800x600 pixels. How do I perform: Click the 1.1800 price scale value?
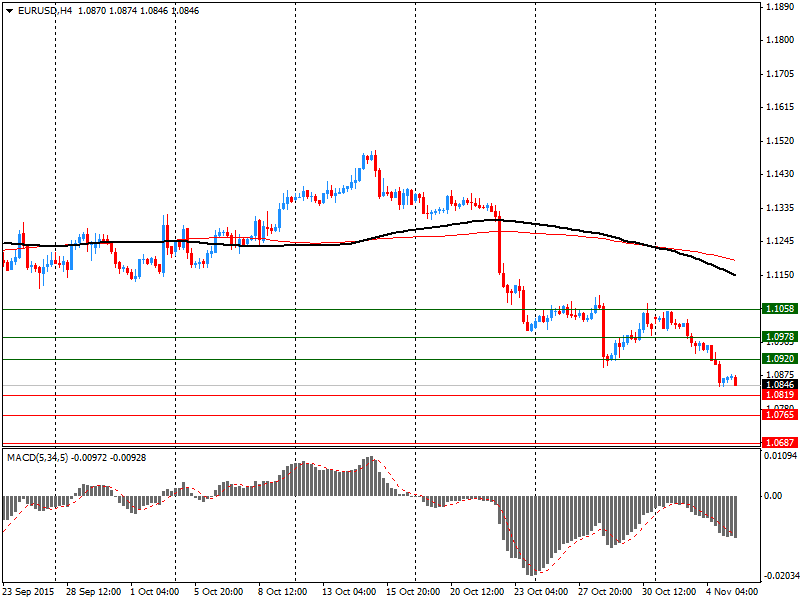(x=780, y=40)
